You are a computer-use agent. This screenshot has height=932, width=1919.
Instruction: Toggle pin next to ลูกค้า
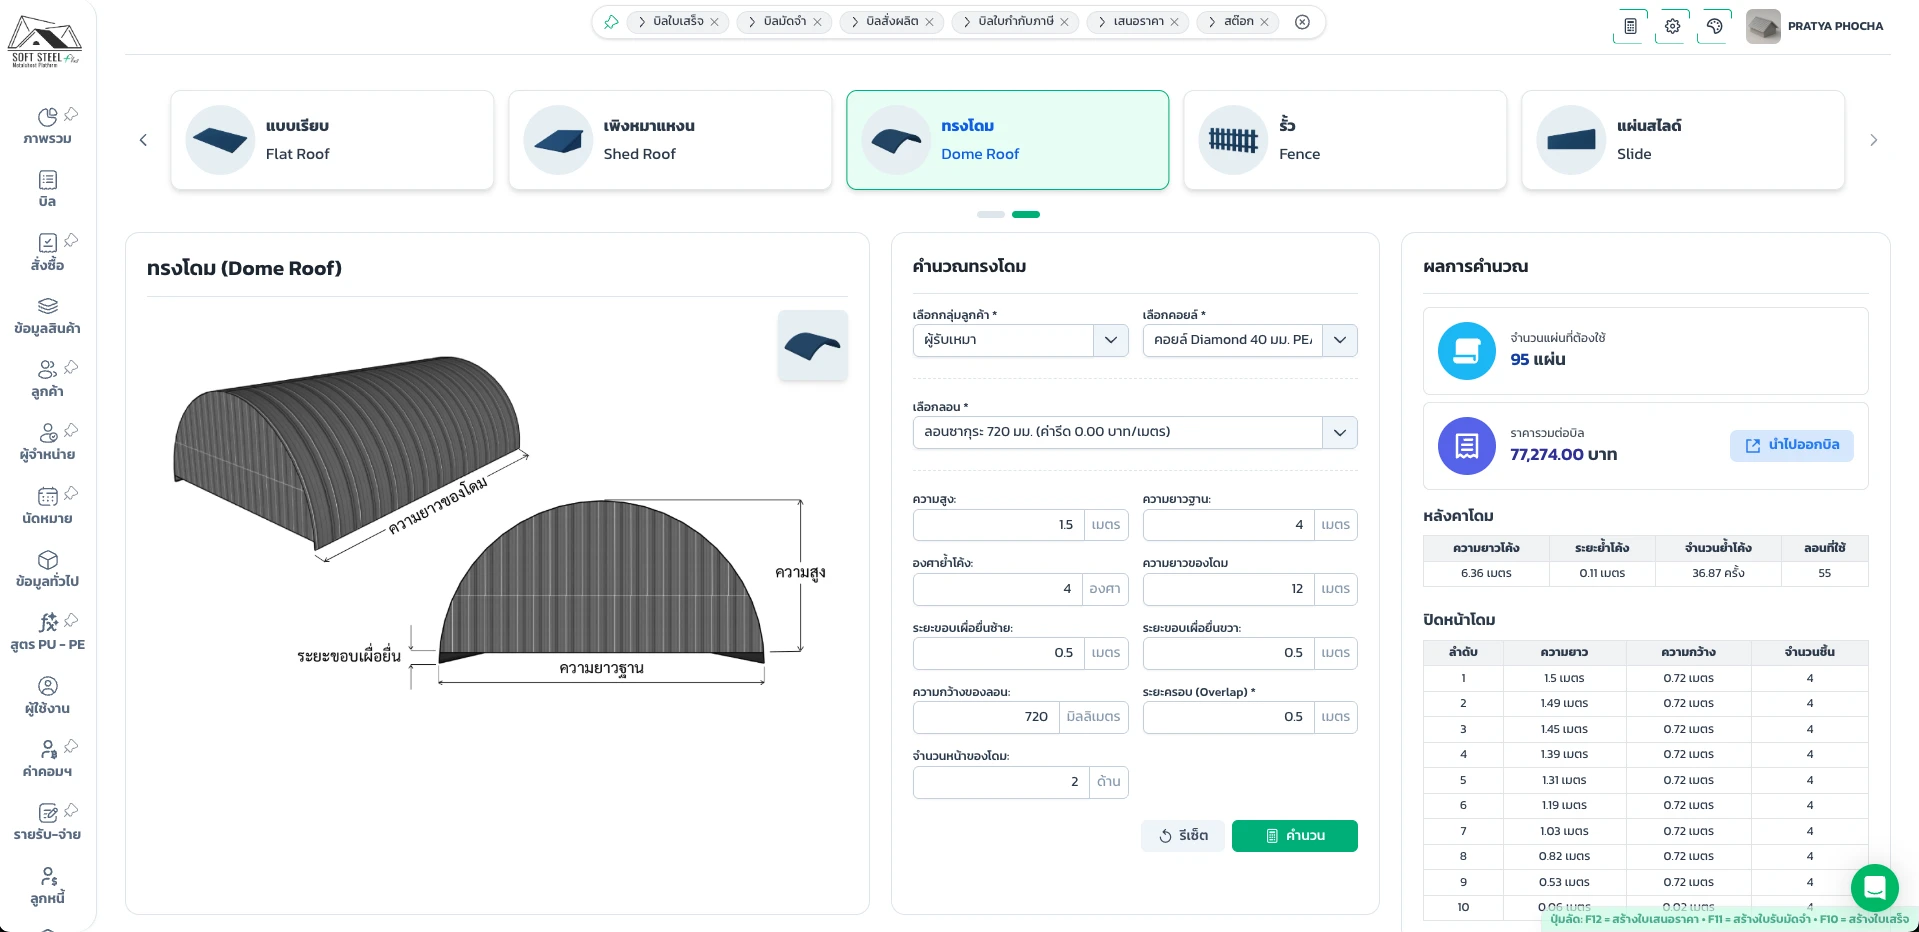click(71, 367)
